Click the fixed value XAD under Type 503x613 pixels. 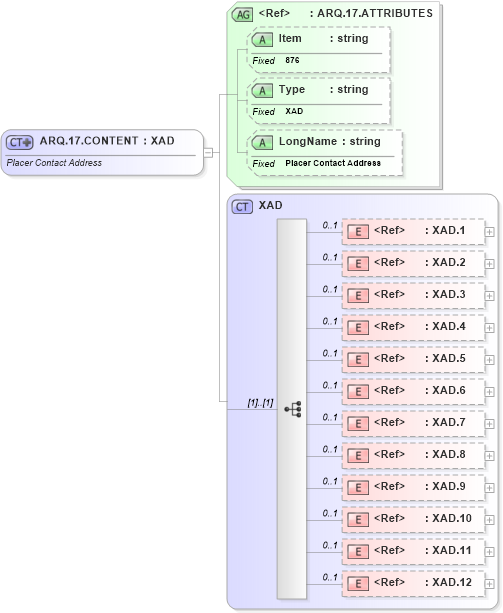tap(294, 111)
